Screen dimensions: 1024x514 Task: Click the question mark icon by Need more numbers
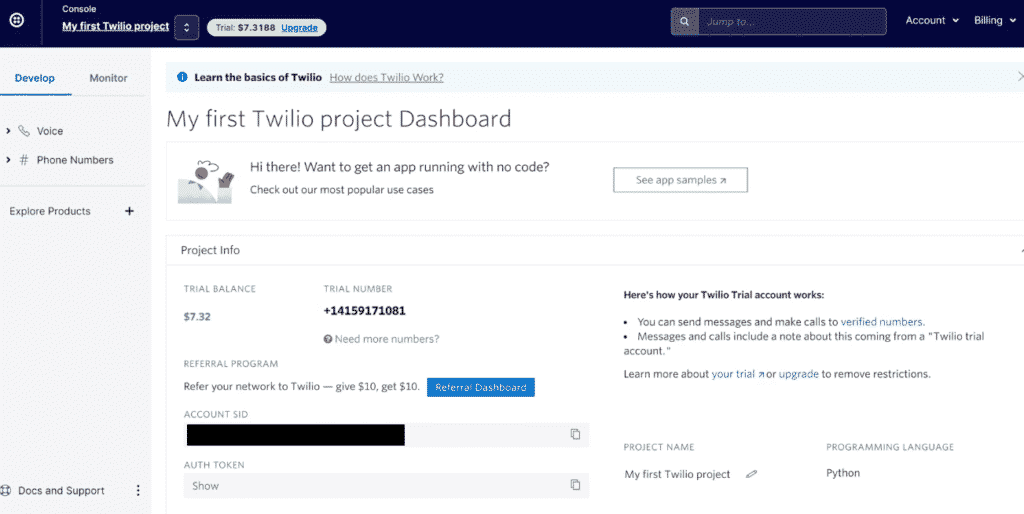328,340
